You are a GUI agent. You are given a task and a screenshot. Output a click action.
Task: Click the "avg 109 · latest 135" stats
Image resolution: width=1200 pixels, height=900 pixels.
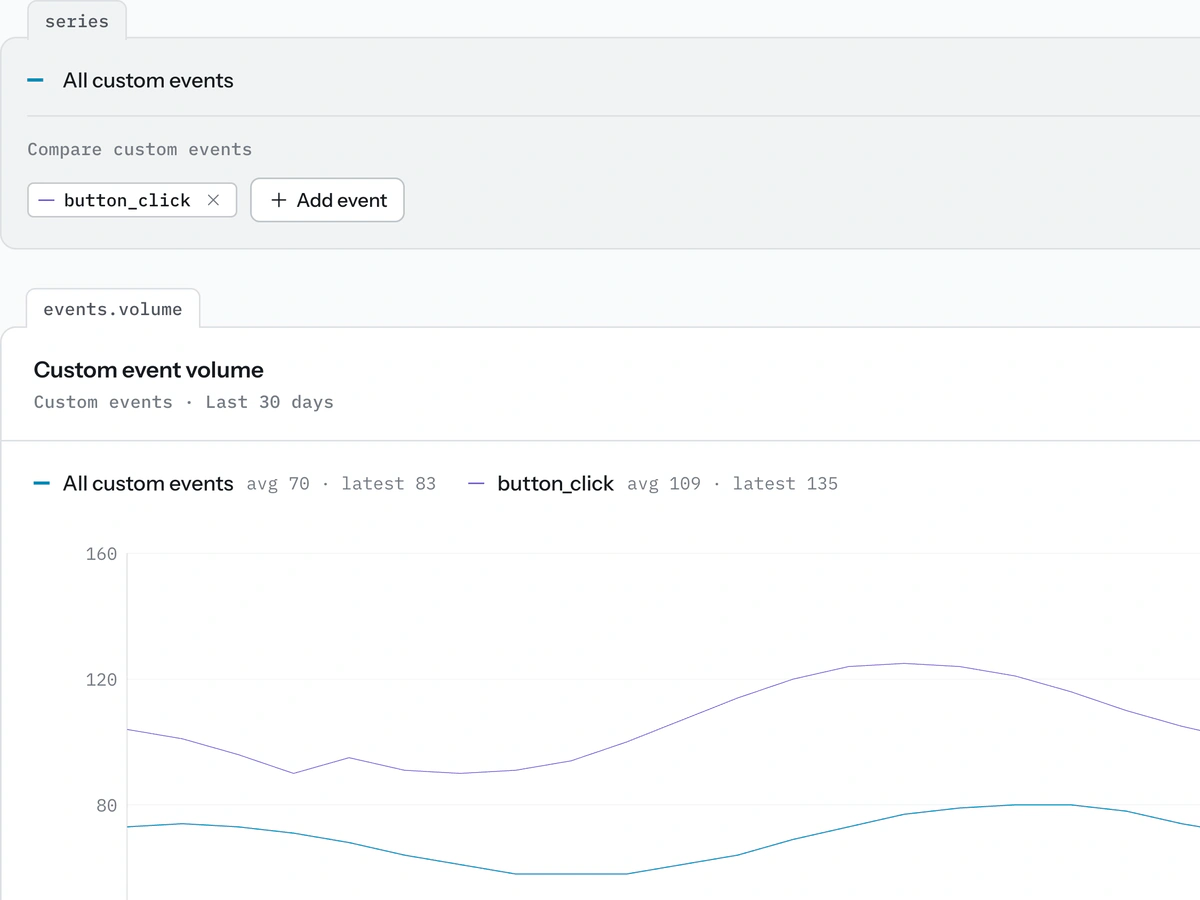click(733, 484)
